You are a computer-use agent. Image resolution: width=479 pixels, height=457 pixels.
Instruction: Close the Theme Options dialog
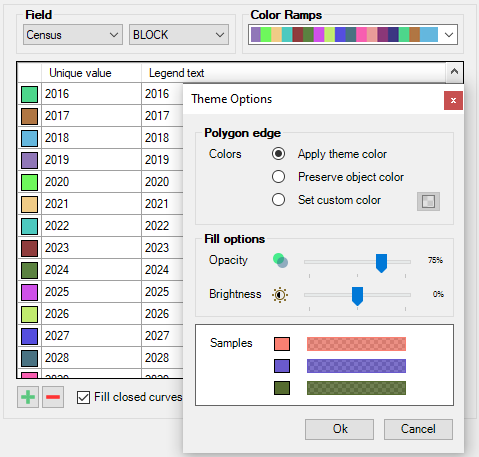(x=453, y=100)
